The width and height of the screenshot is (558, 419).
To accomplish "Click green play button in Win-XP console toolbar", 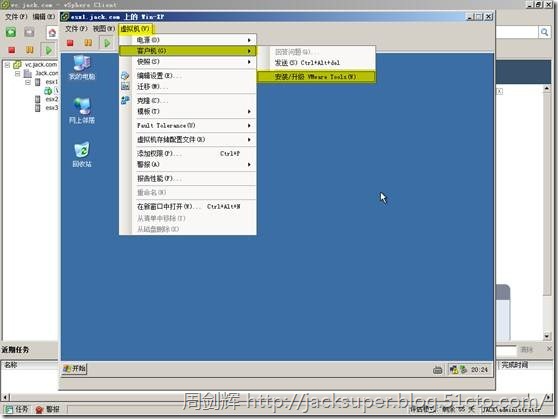I will pos(107,43).
